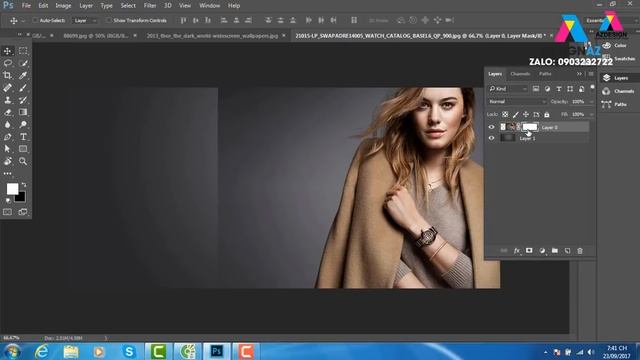
Task: Switch to the Channels tab
Action: (x=520, y=74)
